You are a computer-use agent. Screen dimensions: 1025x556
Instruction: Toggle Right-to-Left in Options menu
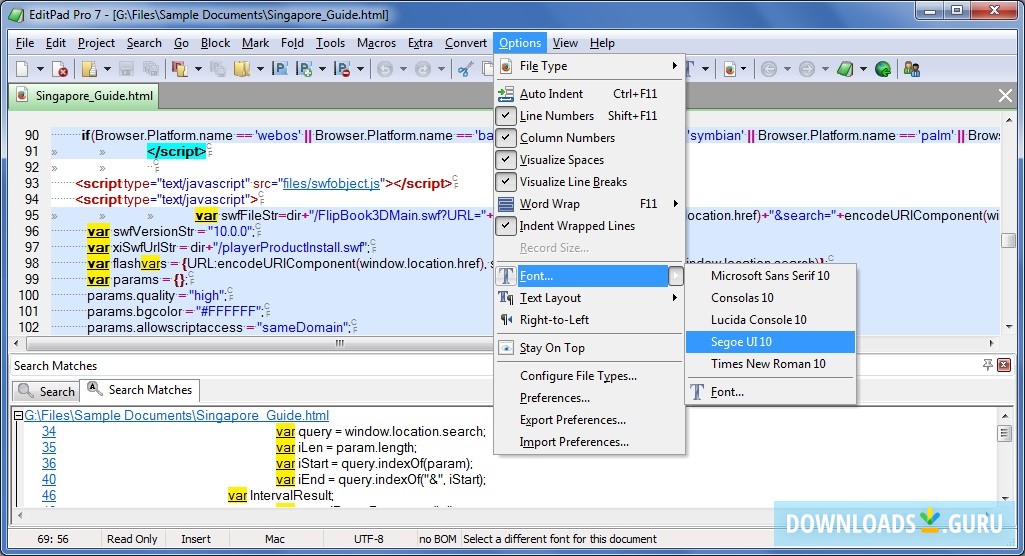[x=589, y=319]
